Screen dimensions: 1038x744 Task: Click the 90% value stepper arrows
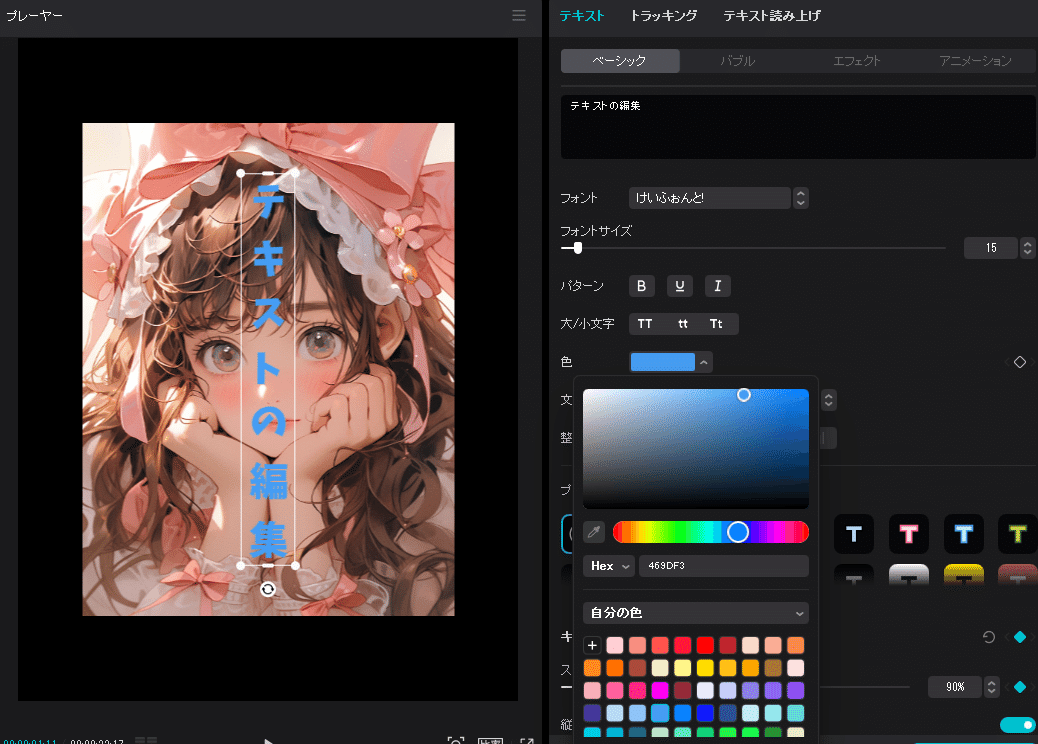tap(991, 687)
